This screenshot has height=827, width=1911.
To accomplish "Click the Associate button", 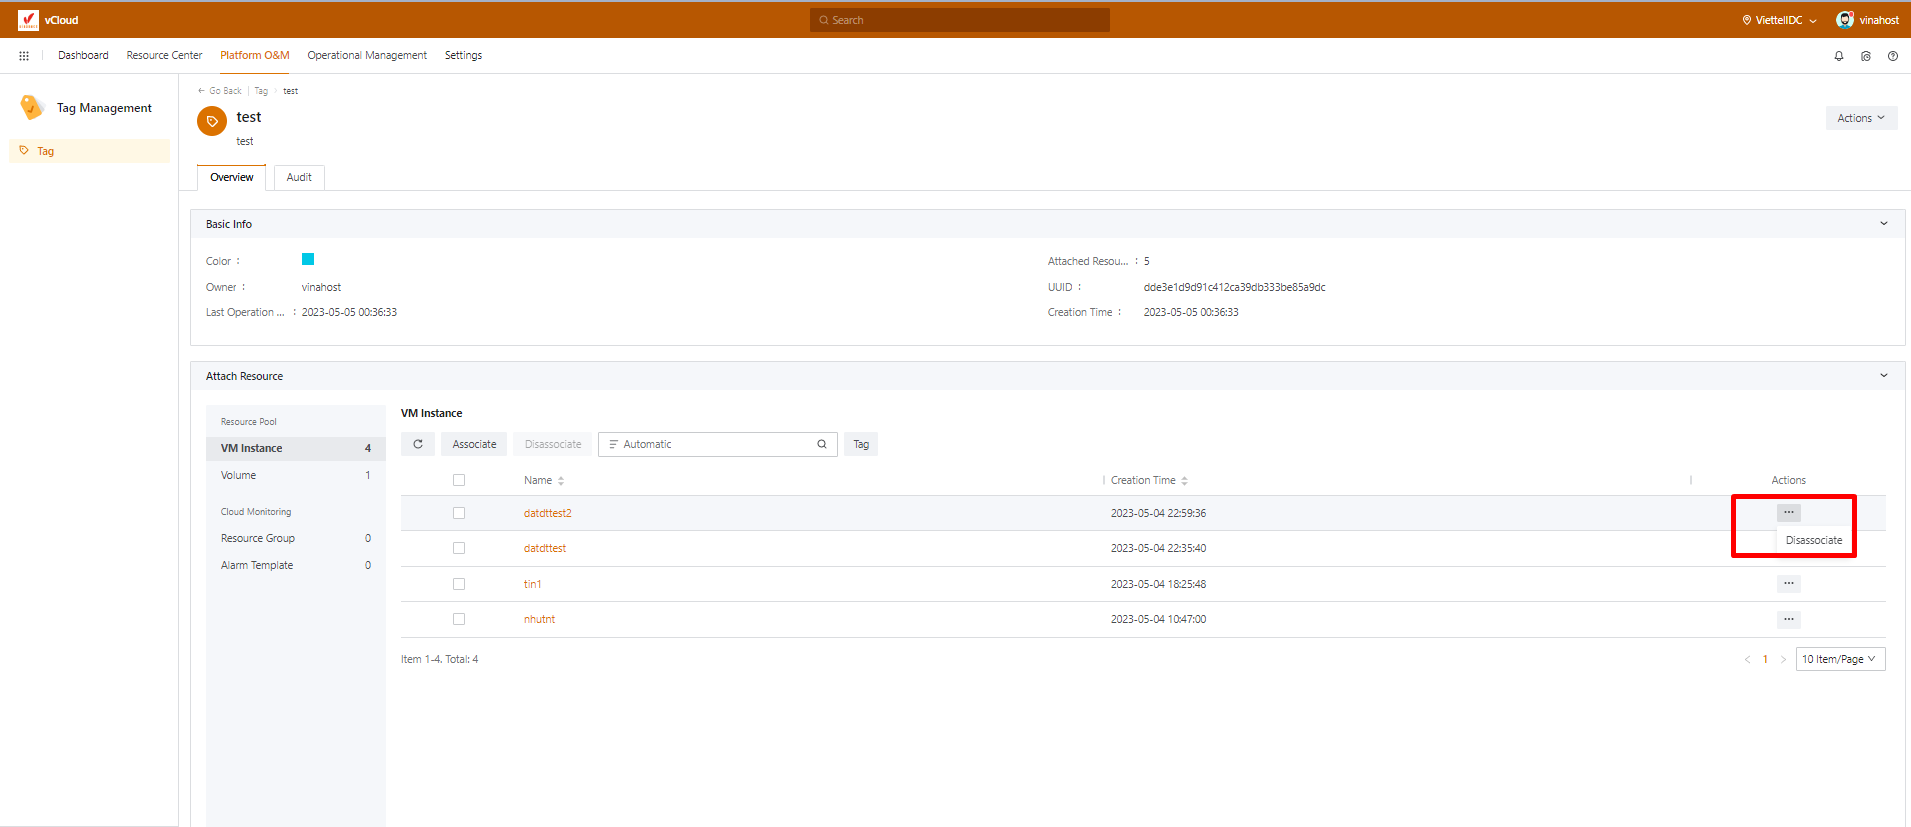I will click(474, 444).
